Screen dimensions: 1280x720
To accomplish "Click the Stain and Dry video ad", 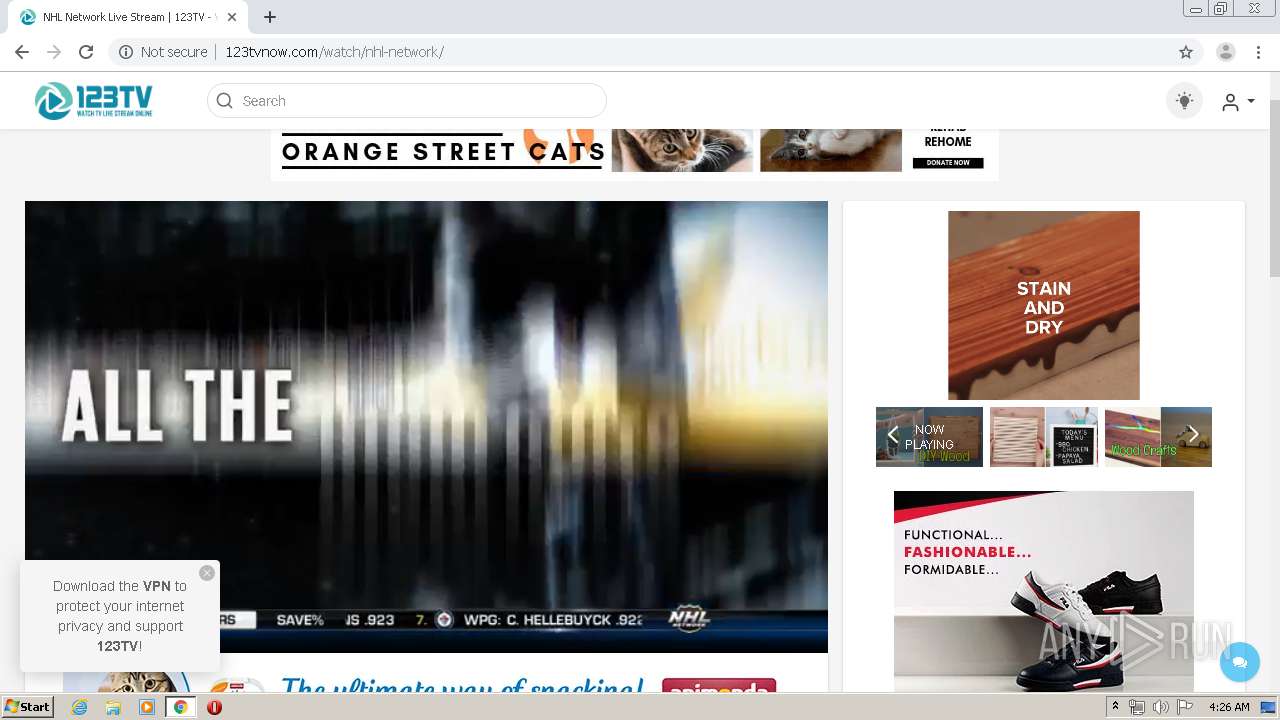I will click(x=1044, y=305).
